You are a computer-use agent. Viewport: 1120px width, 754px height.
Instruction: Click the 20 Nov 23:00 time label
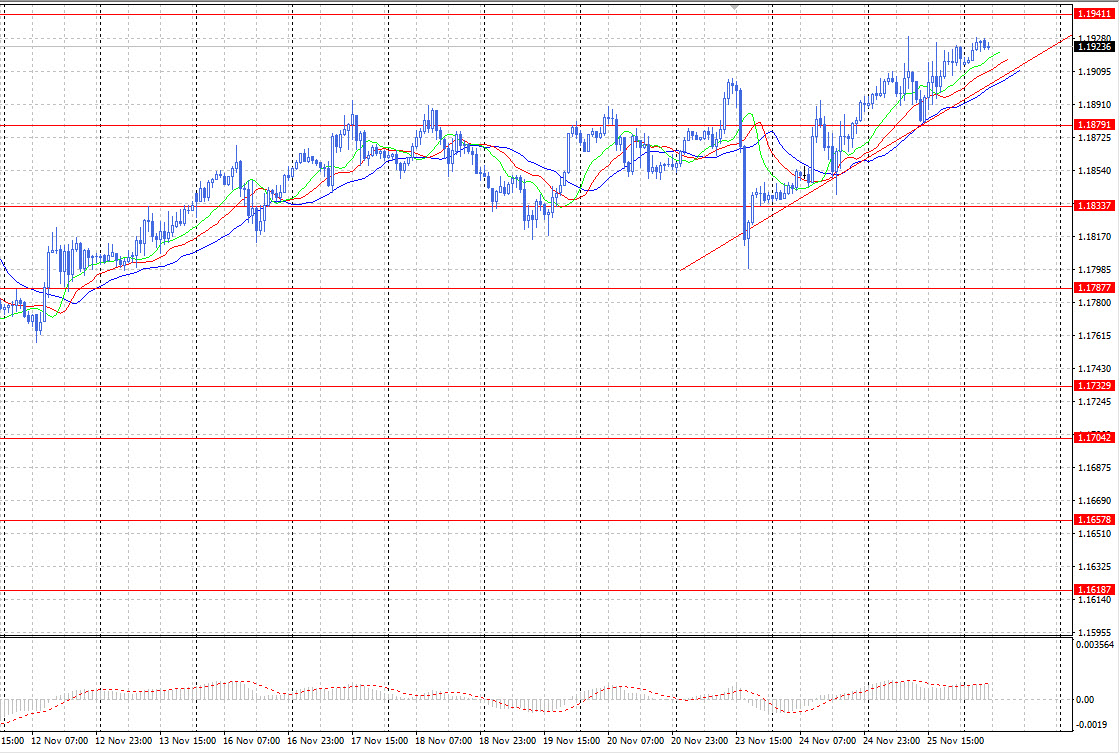click(699, 741)
